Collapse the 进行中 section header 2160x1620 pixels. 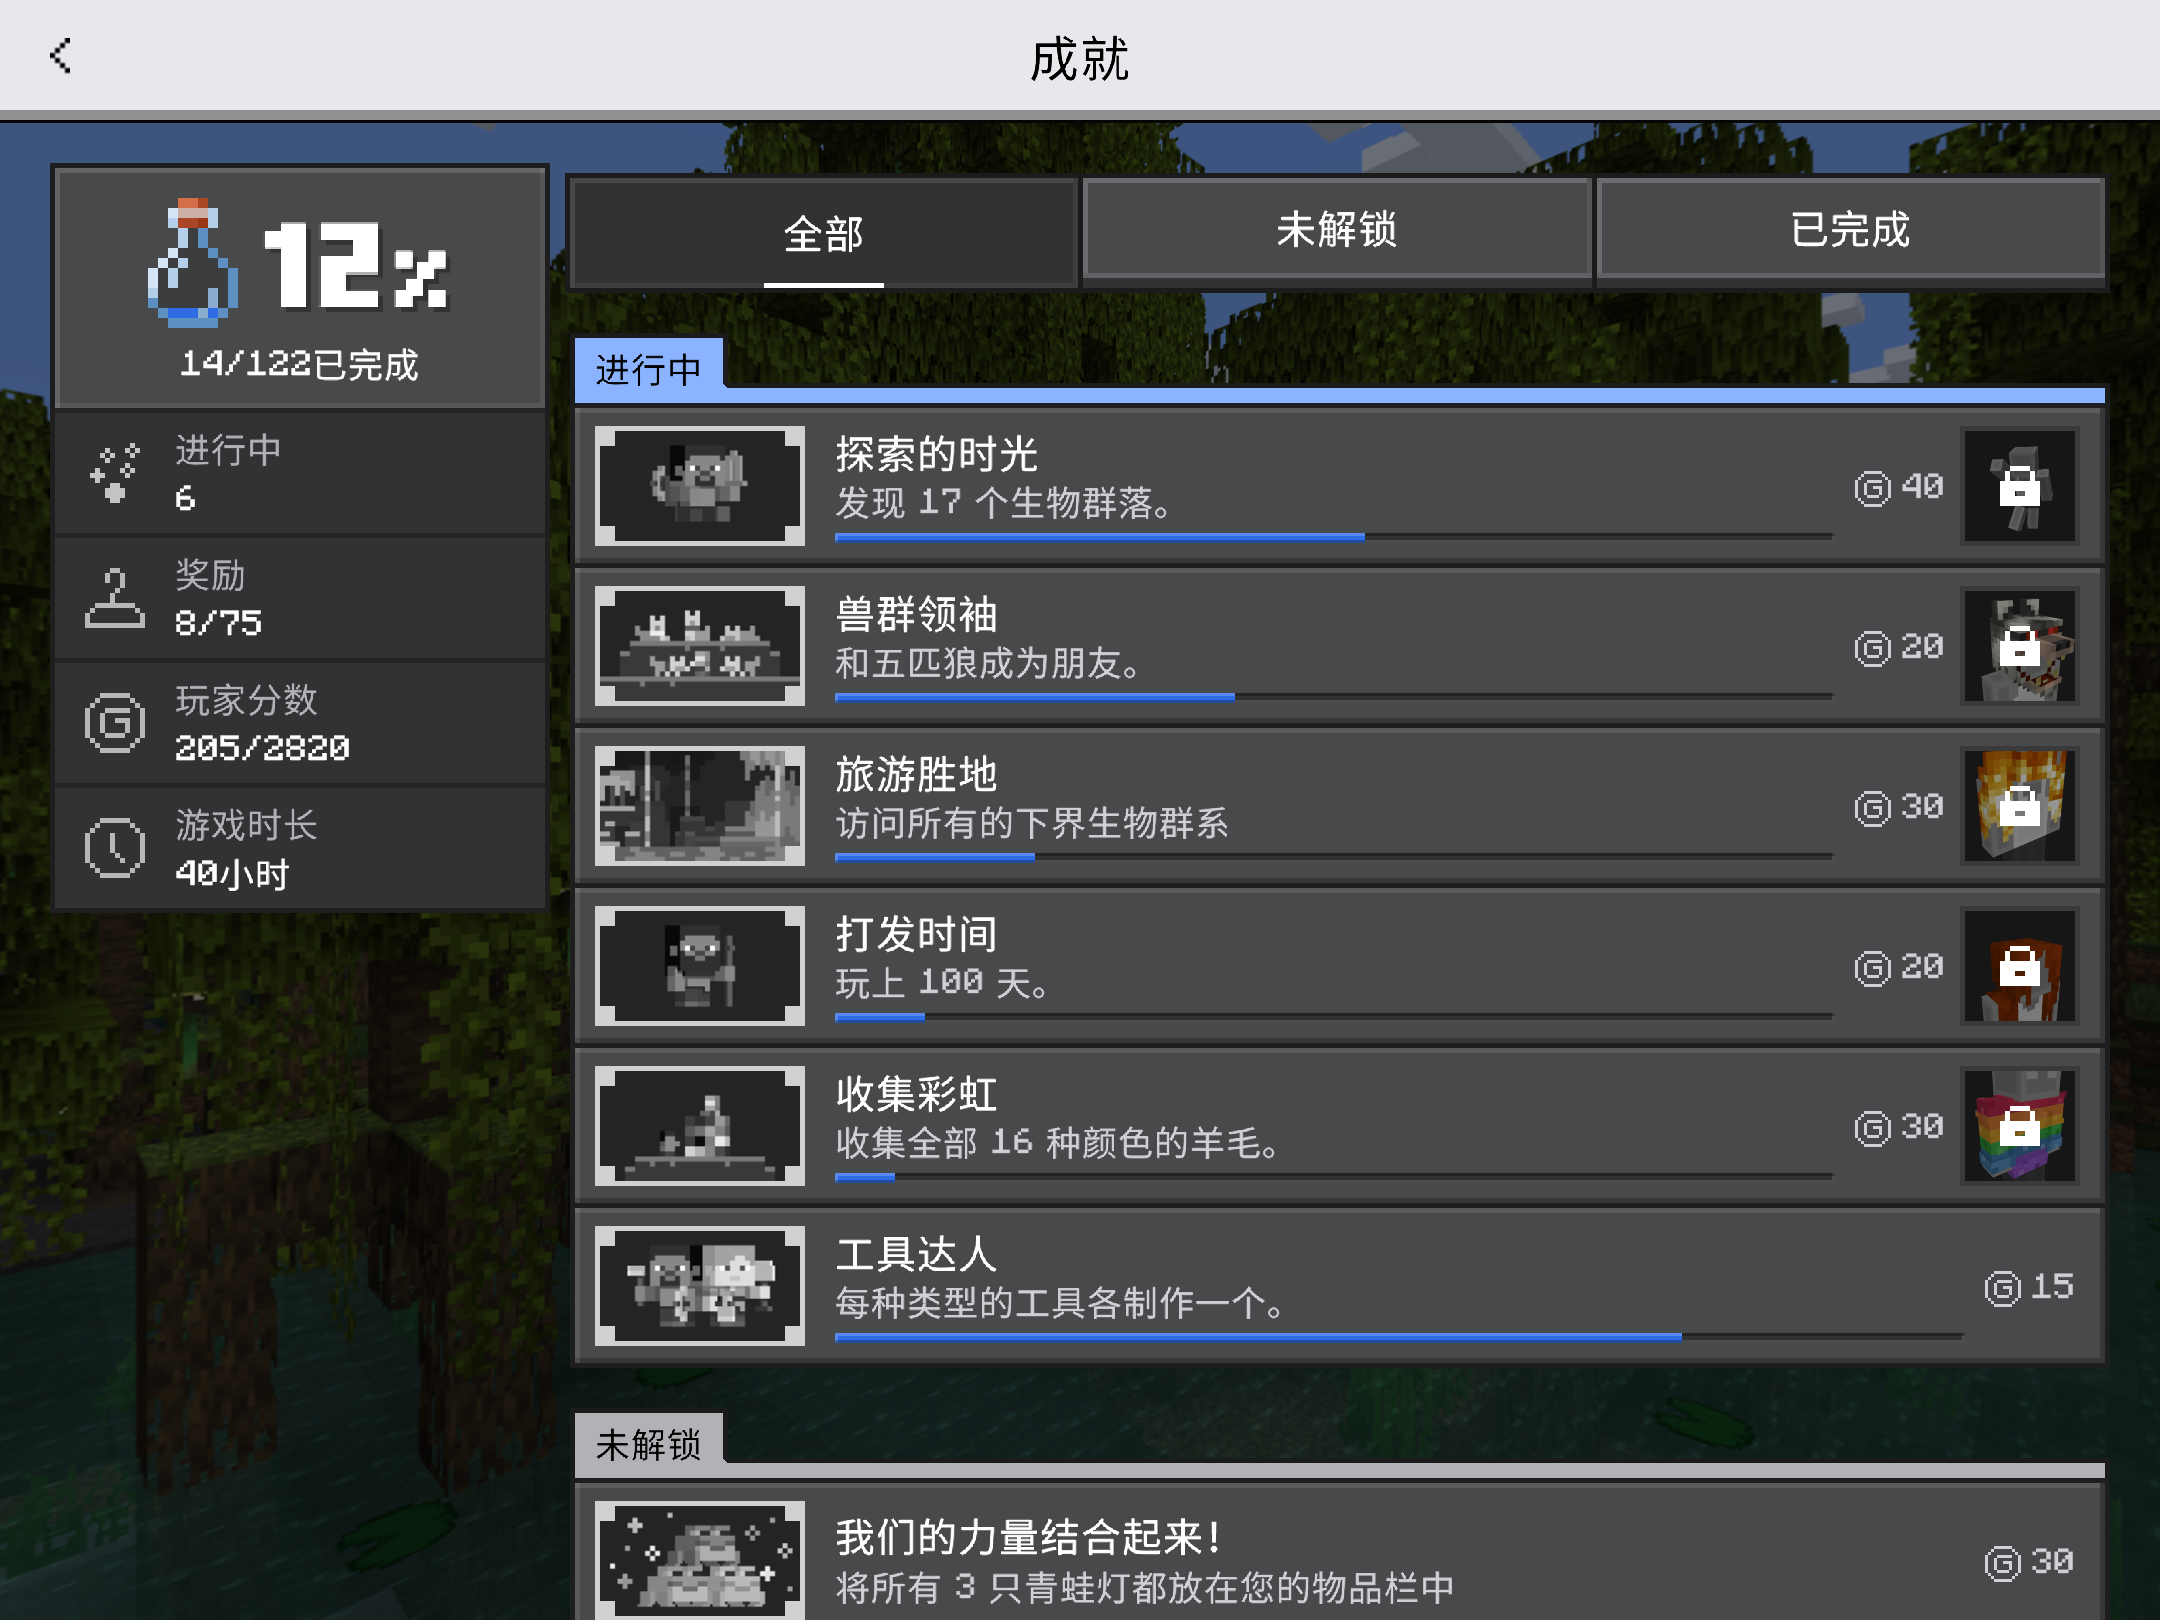tap(648, 369)
